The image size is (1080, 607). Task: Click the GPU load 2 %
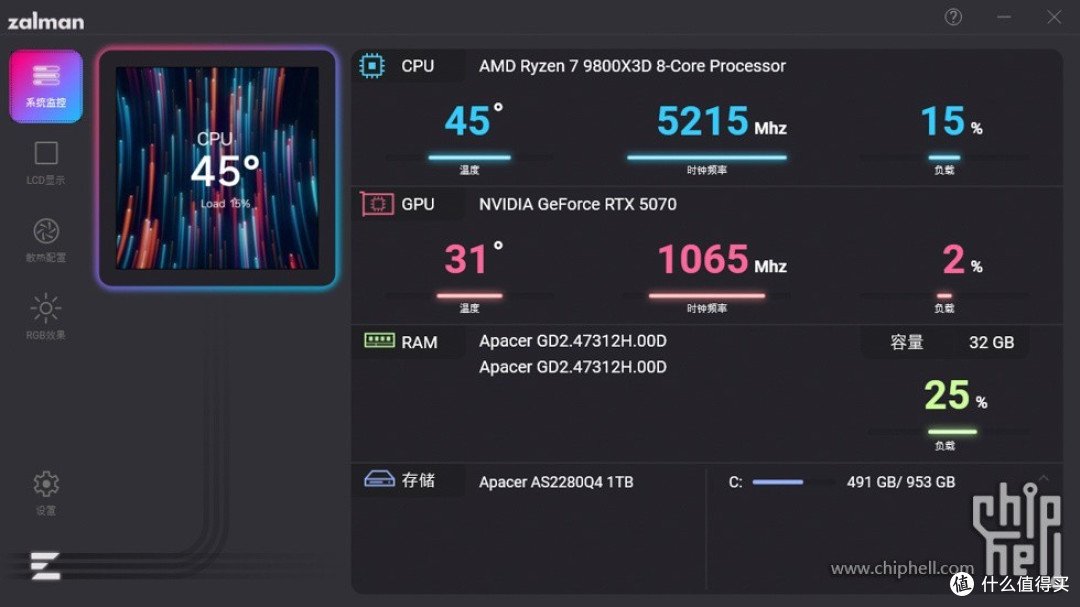point(962,260)
